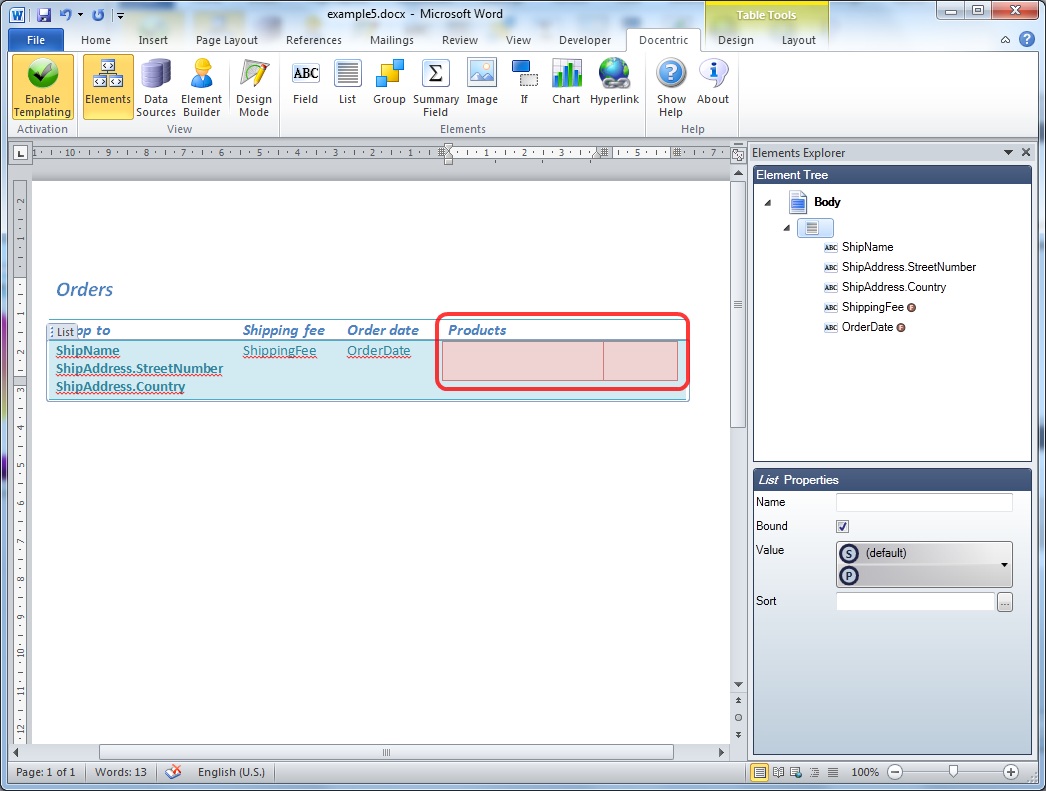The width and height of the screenshot is (1046, 791).
Task: Insert a Chart element
Action: point(566,87)
